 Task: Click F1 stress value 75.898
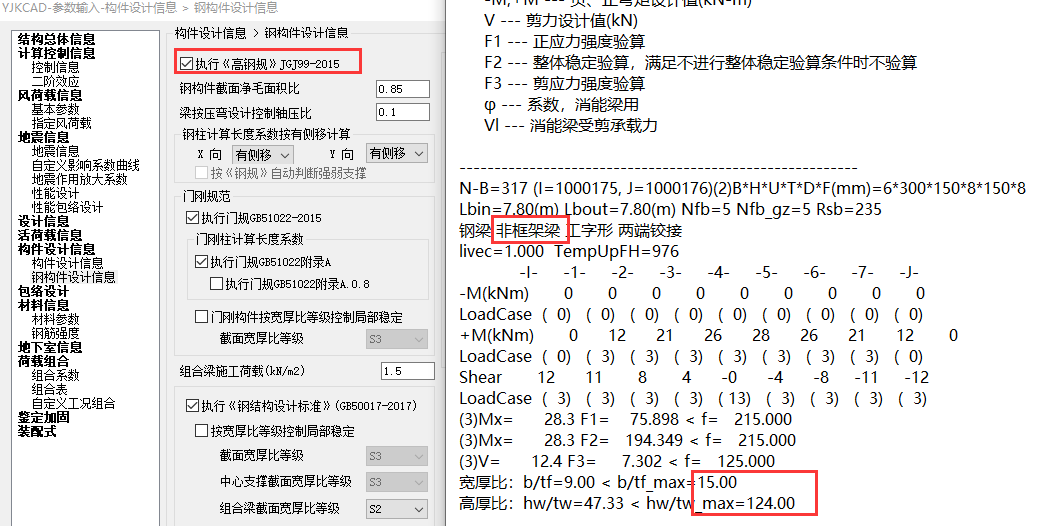653,420
